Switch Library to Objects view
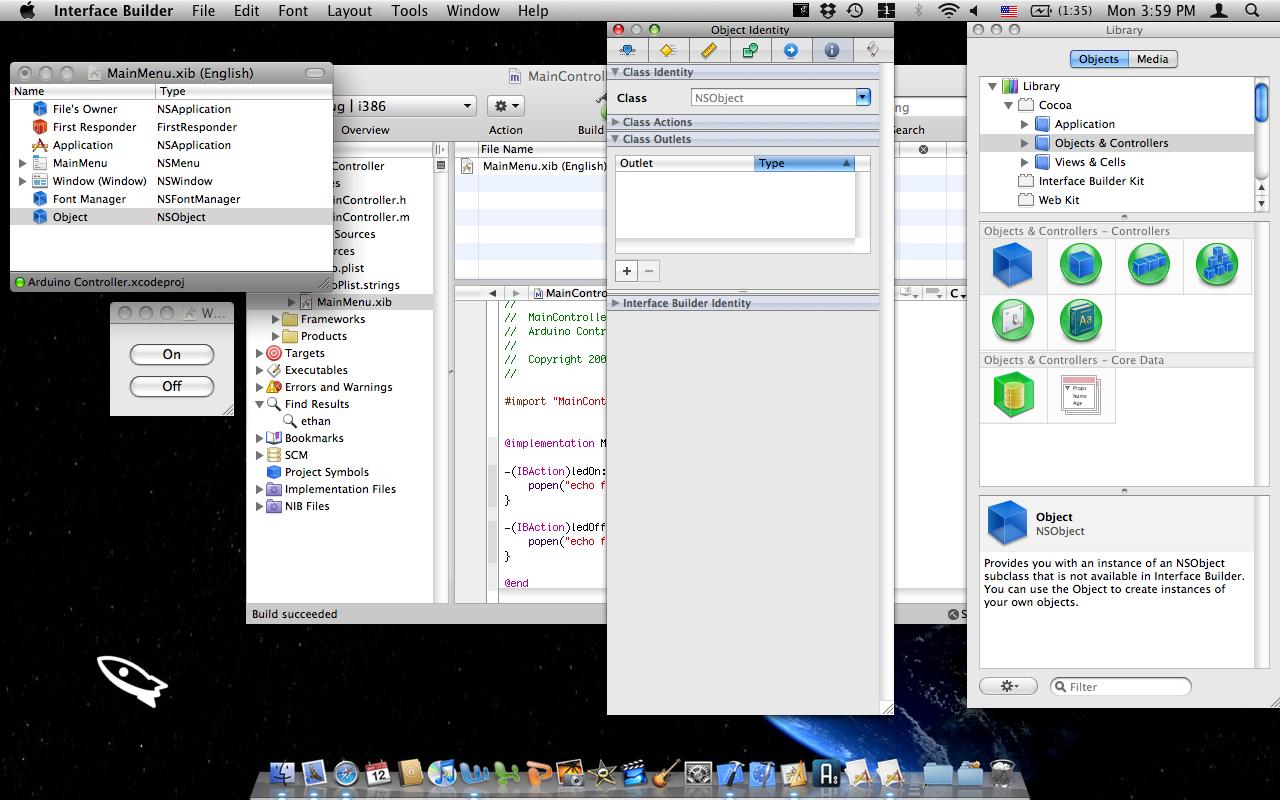The image size is (1280, 800). (1098, 59)
